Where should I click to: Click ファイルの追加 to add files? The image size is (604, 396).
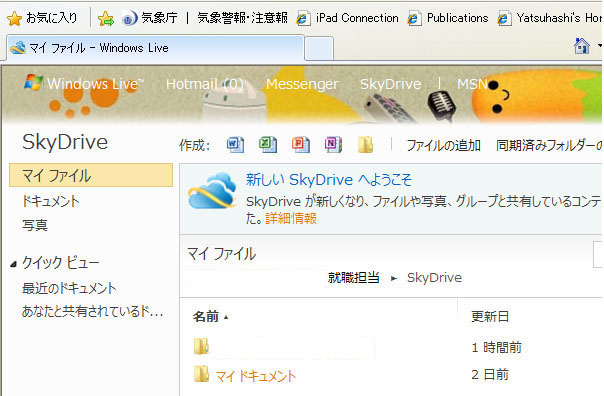pyautogui.click(x=444, y=146)
